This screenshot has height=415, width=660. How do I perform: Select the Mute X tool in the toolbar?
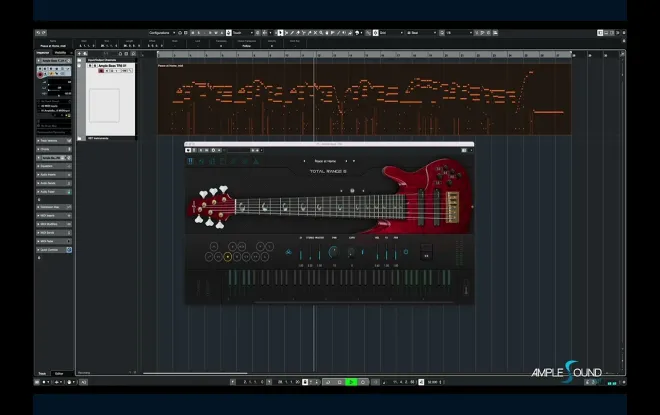(315, 32)
